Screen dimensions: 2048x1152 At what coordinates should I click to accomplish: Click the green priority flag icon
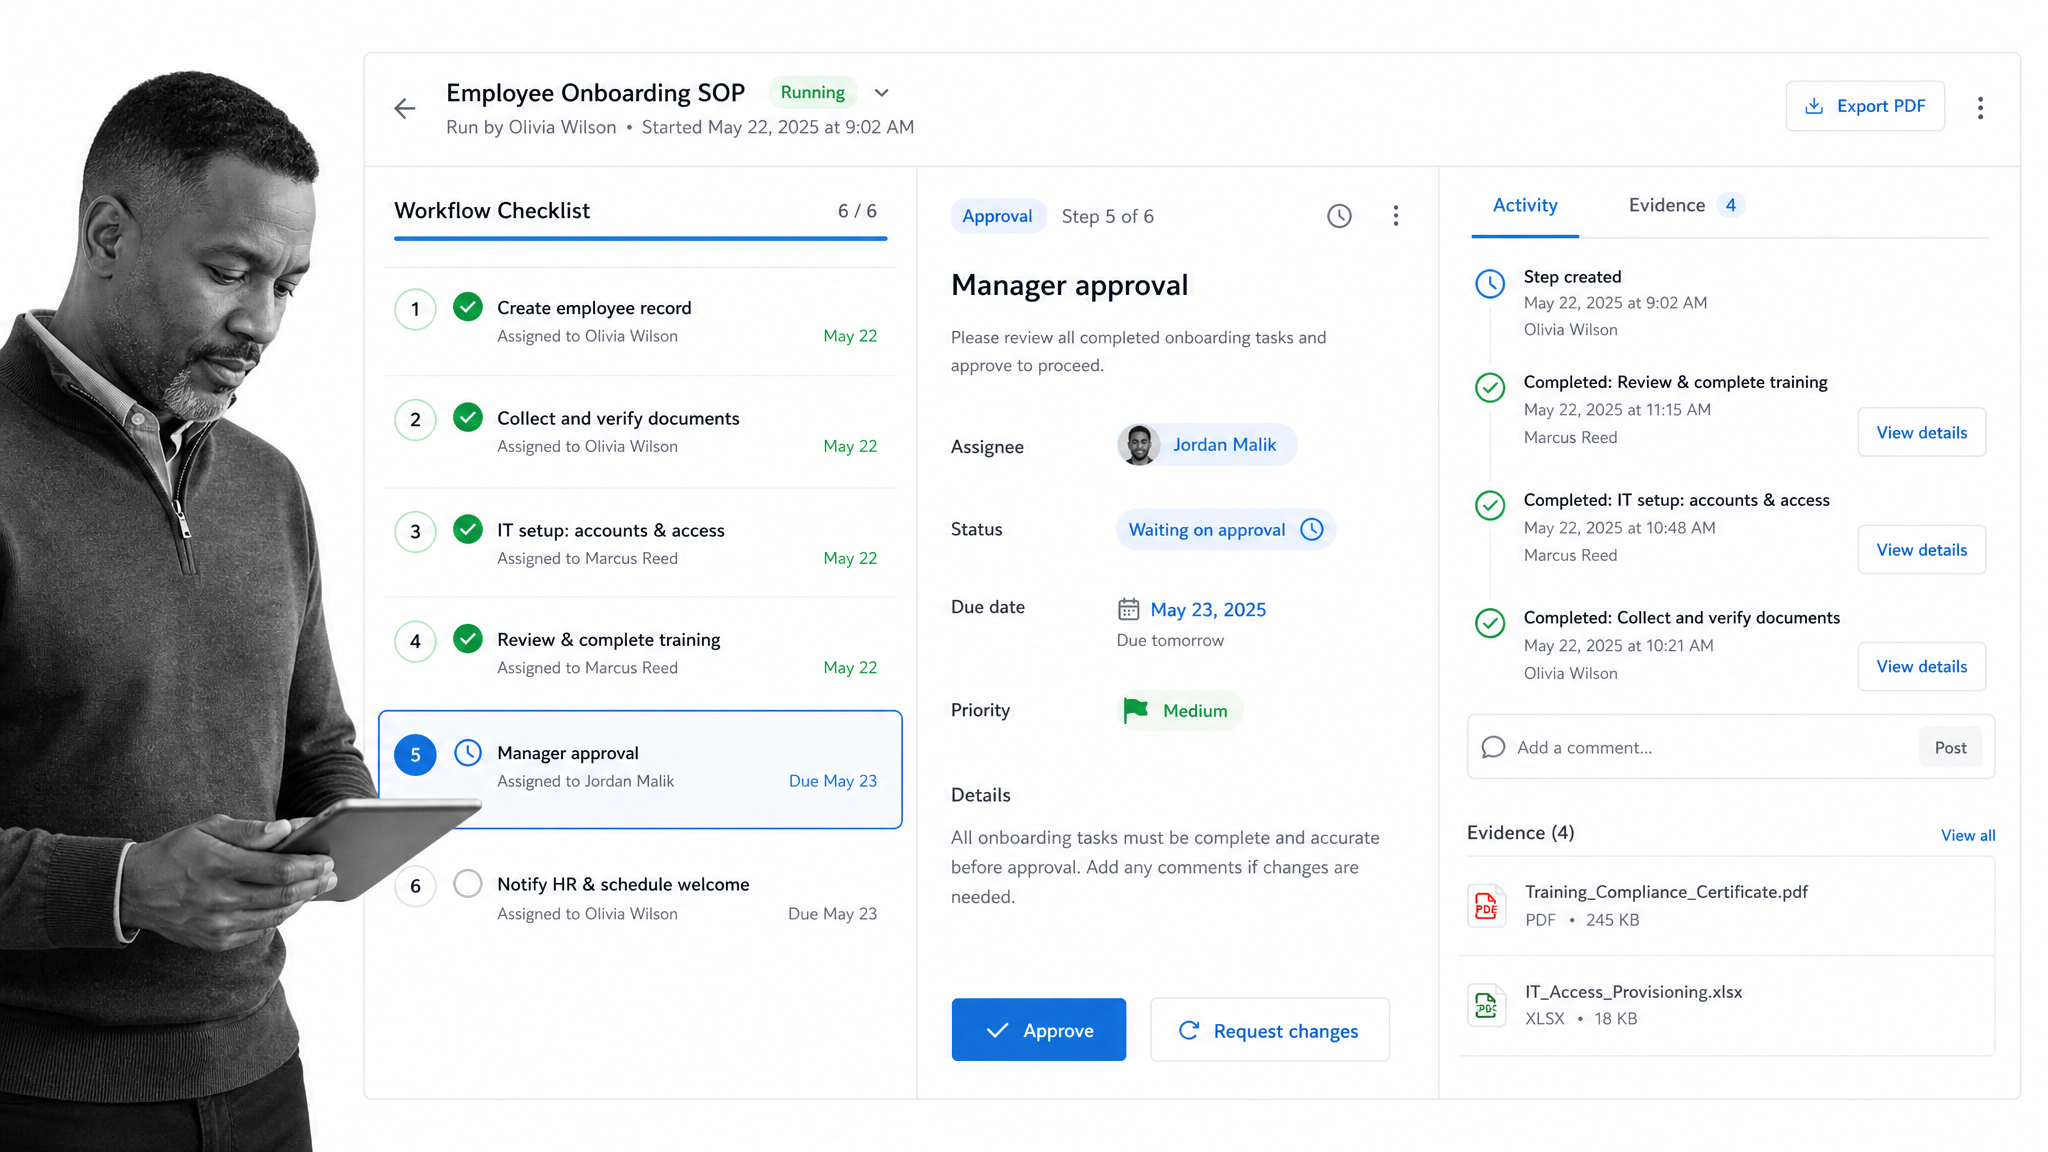click(x=1136, y=710)
